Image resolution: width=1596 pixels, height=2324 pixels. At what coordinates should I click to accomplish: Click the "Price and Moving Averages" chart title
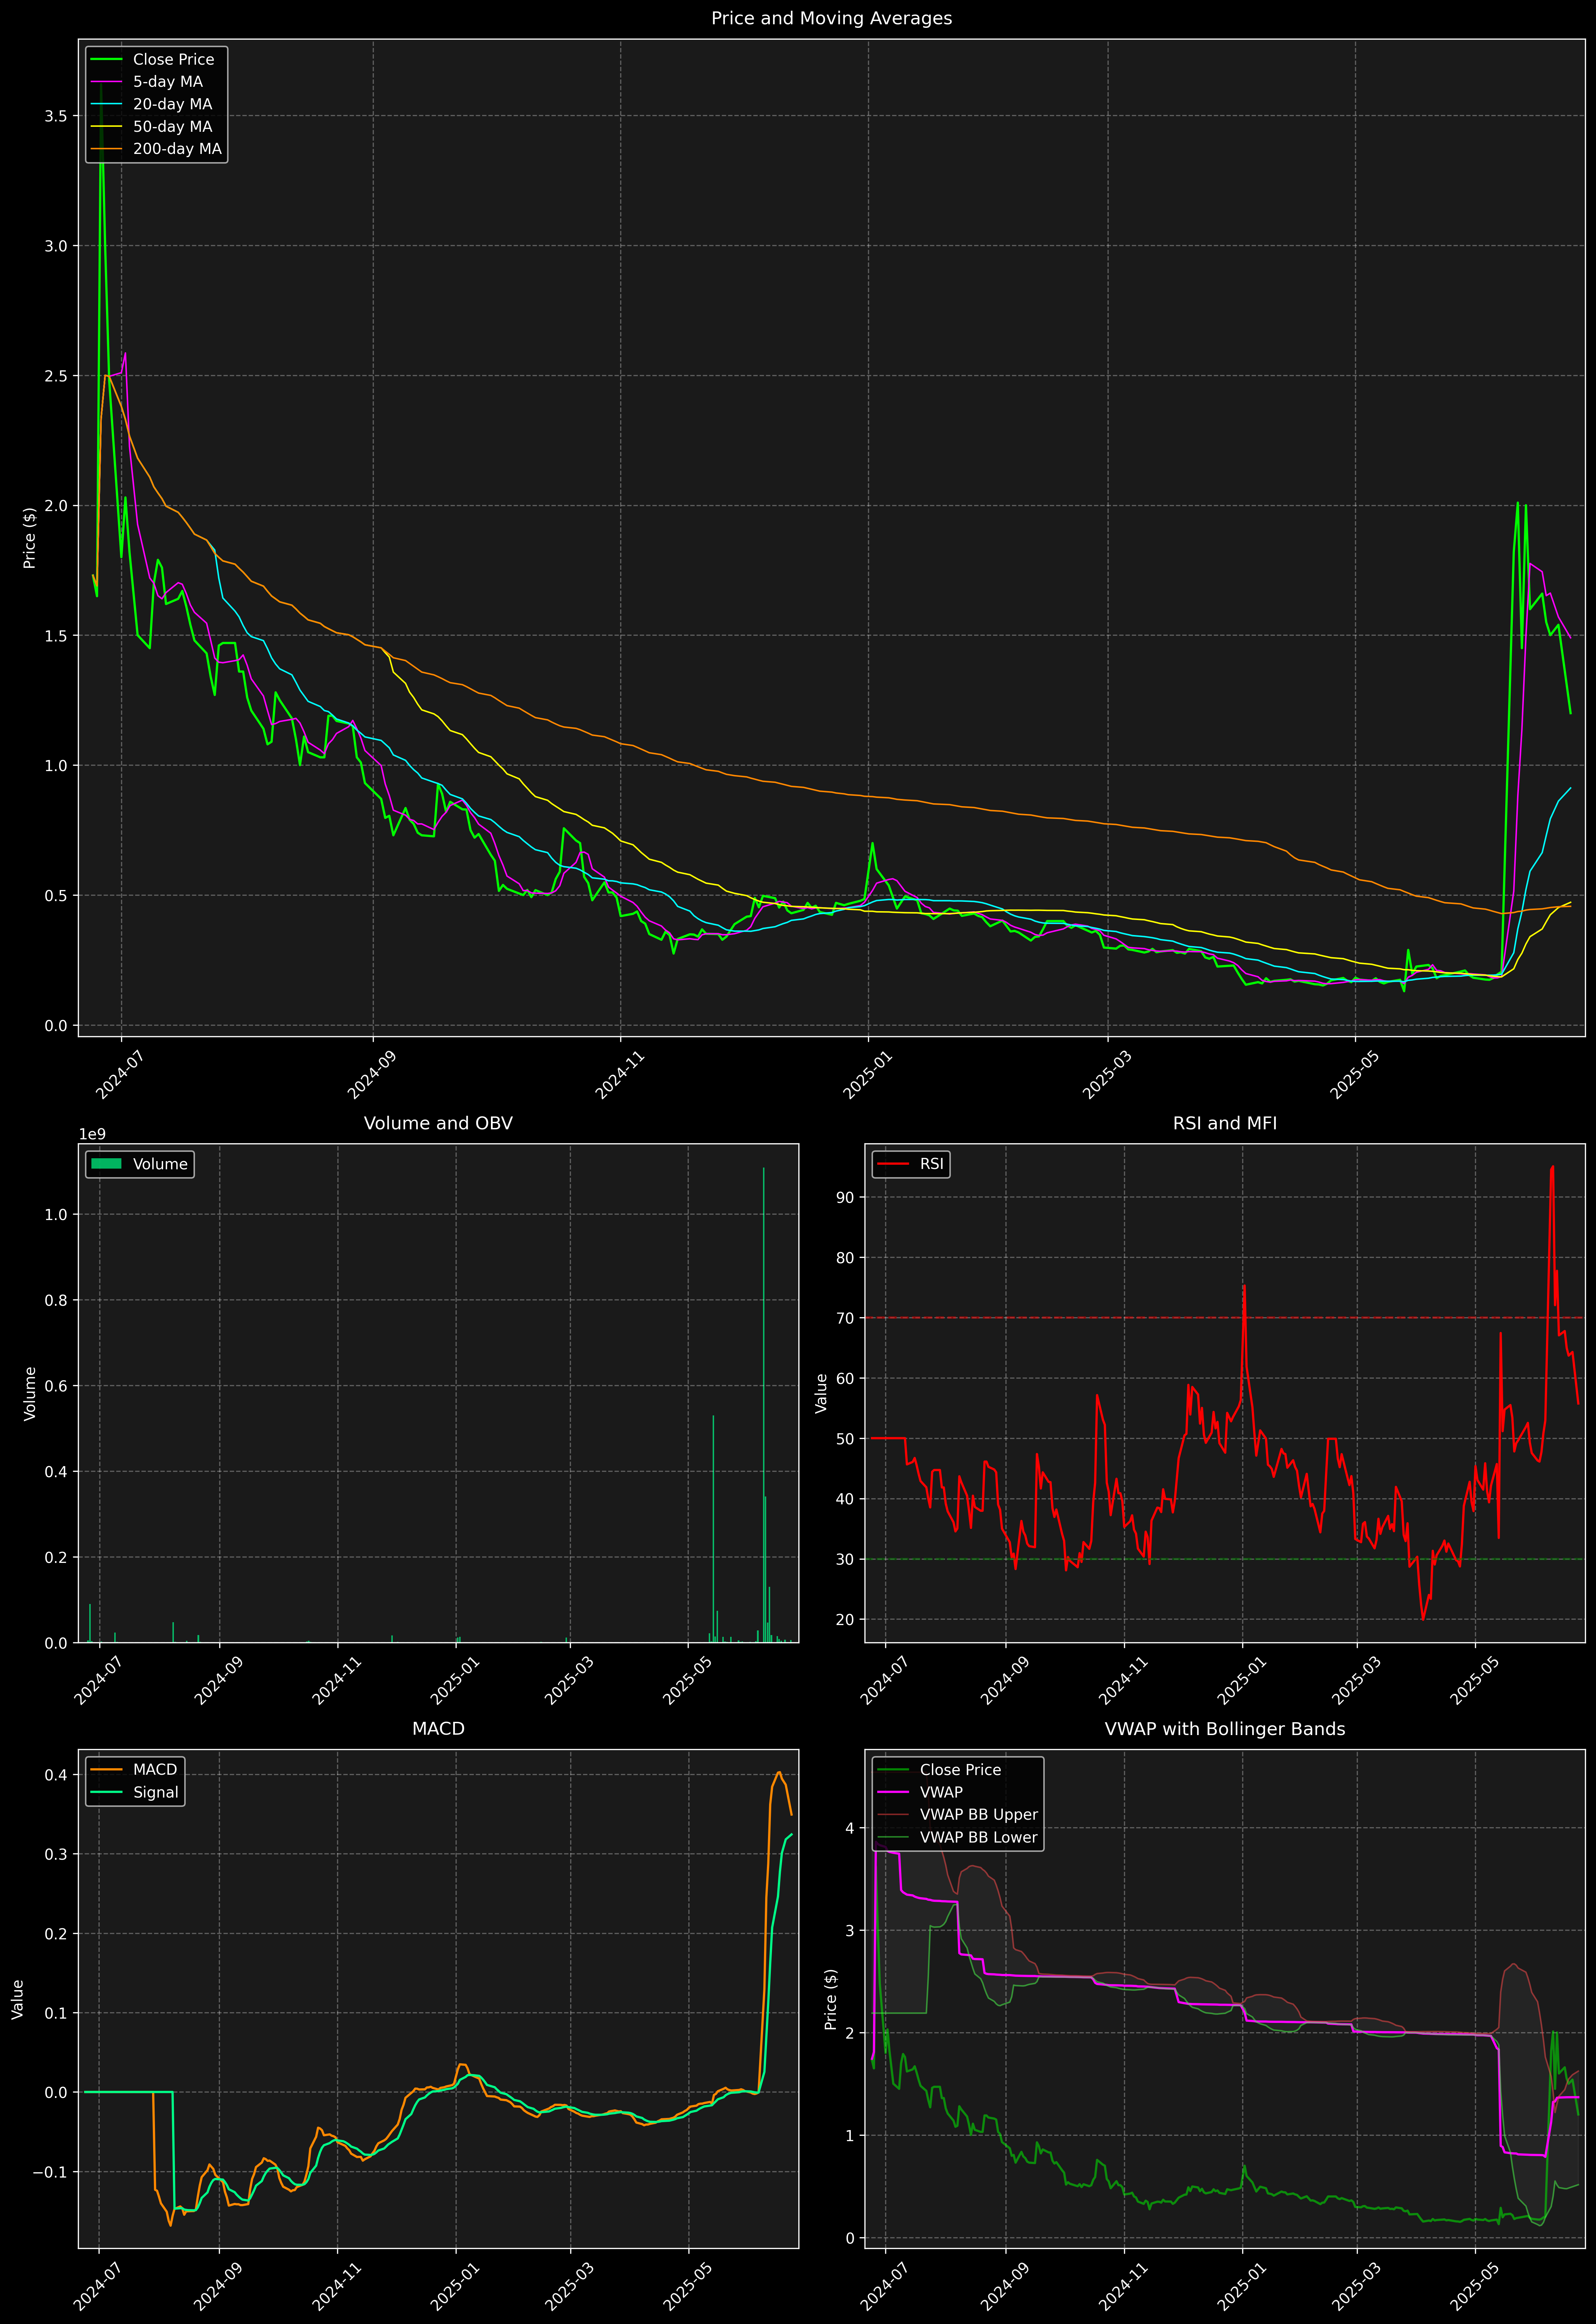[x=831, y=18]
